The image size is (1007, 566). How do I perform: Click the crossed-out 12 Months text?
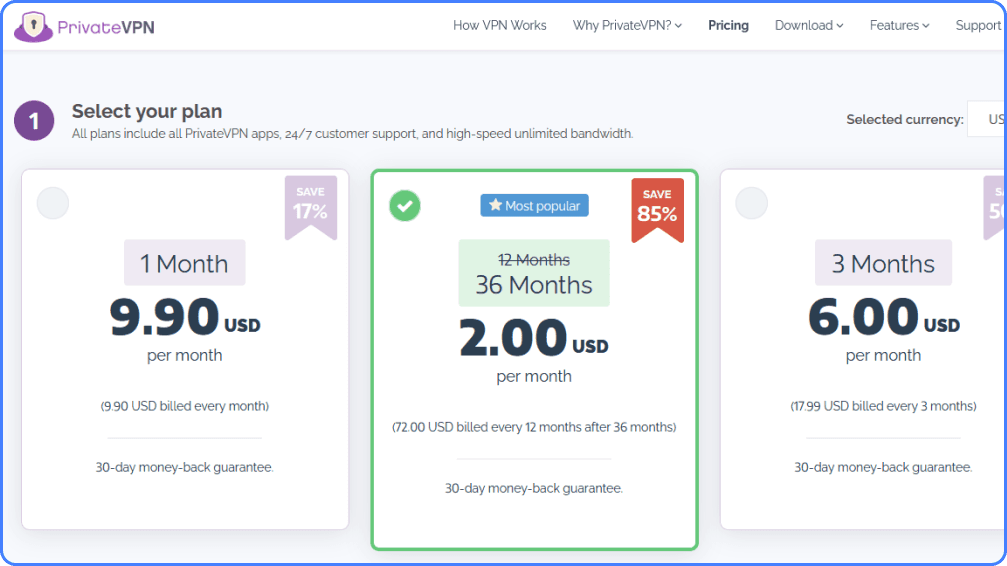[534, 260]
